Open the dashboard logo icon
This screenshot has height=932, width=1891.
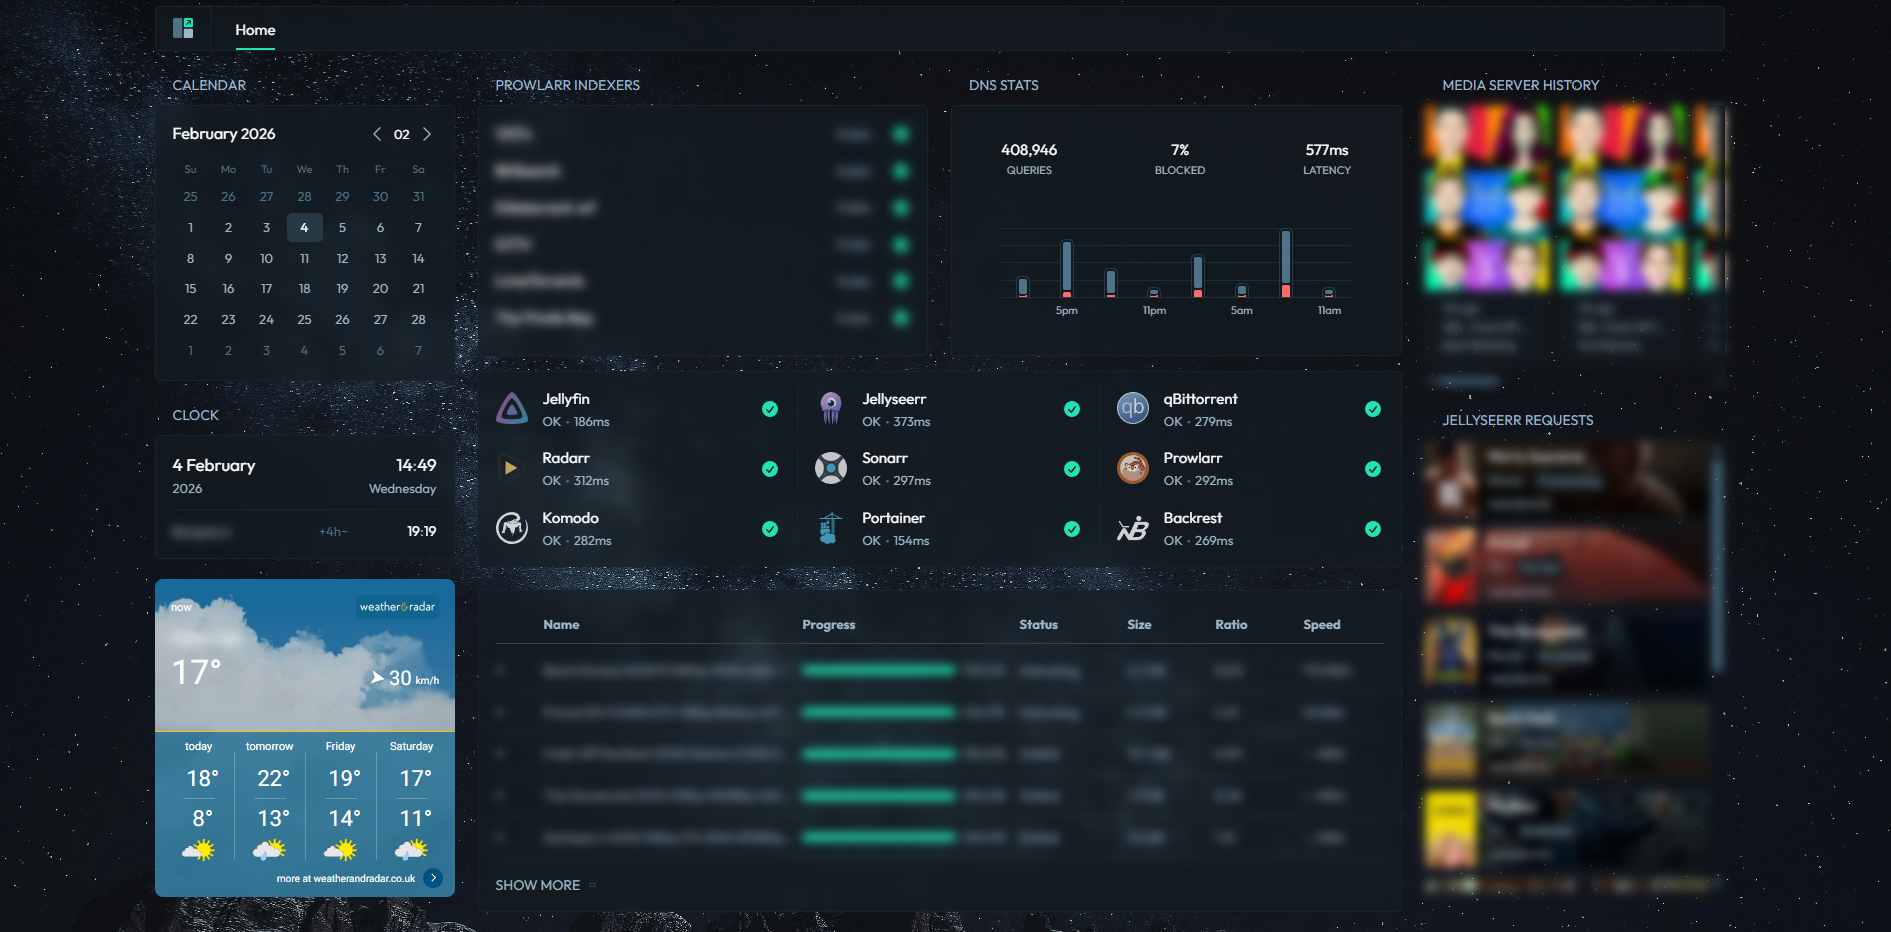point(183,28)
